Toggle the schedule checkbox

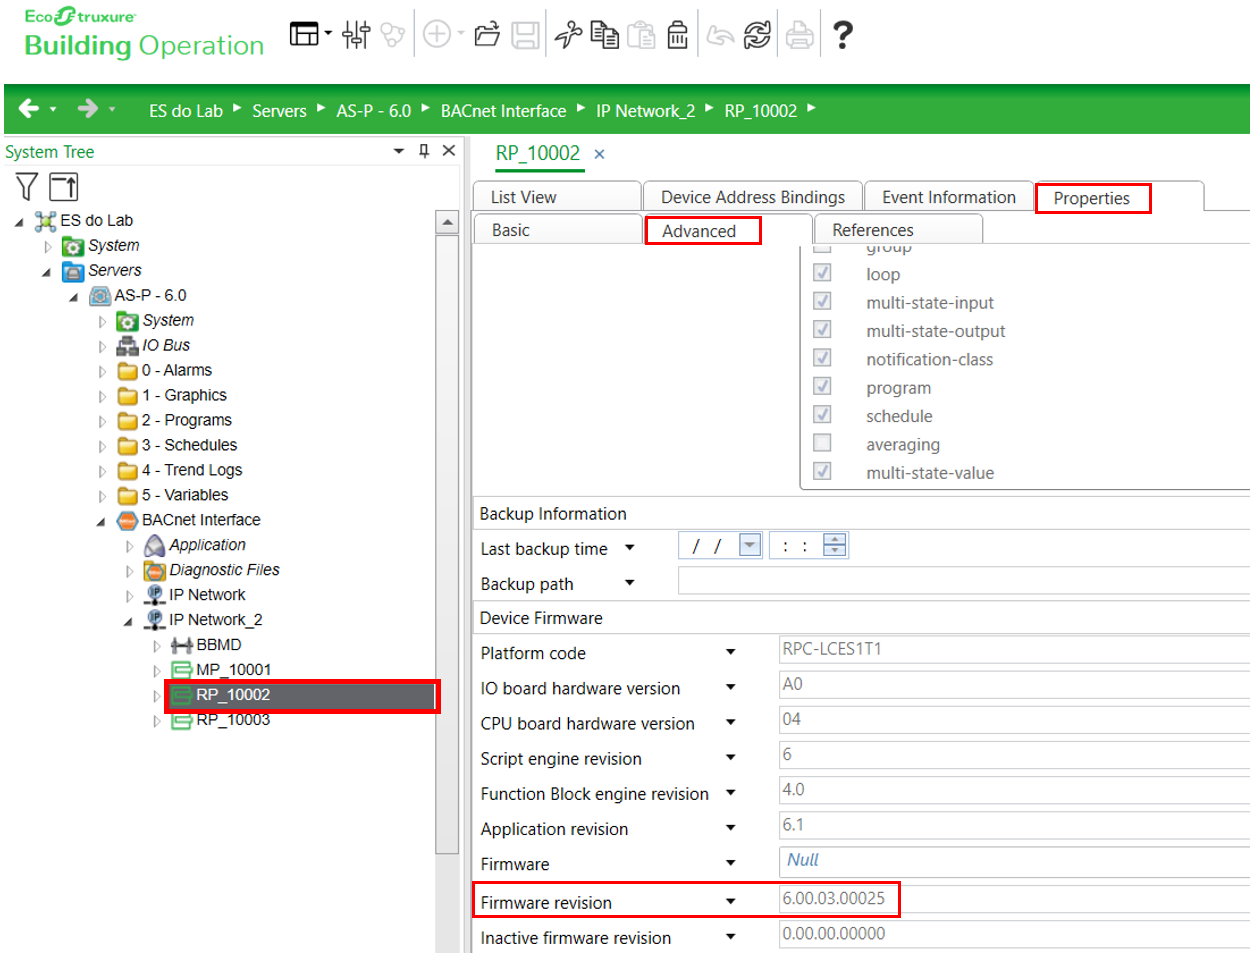coord(822,414)
